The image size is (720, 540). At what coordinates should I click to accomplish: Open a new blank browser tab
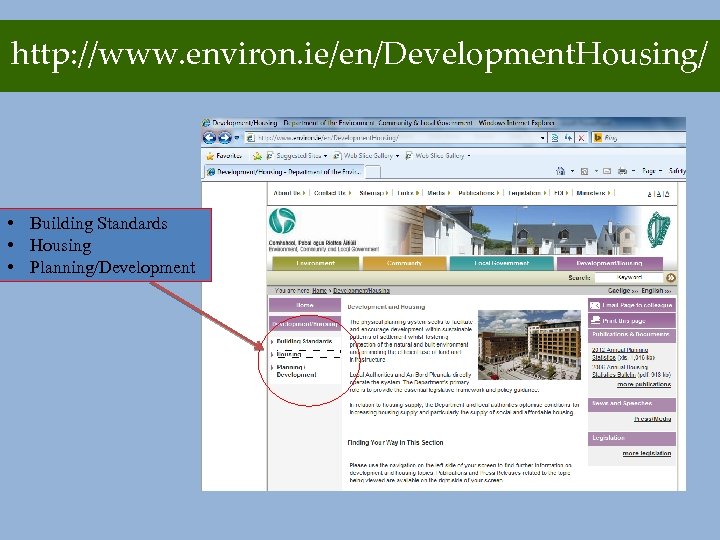[x=372, y=172]
